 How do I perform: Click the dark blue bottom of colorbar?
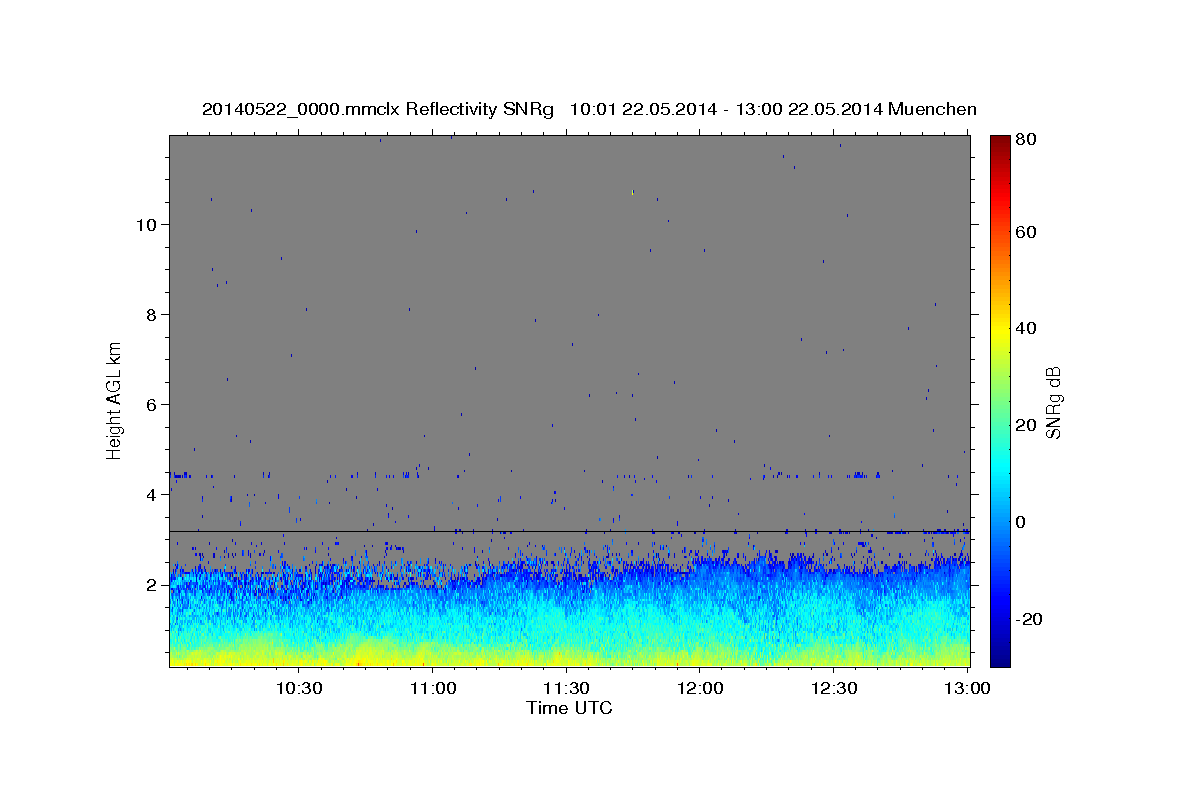point(1000,655)
